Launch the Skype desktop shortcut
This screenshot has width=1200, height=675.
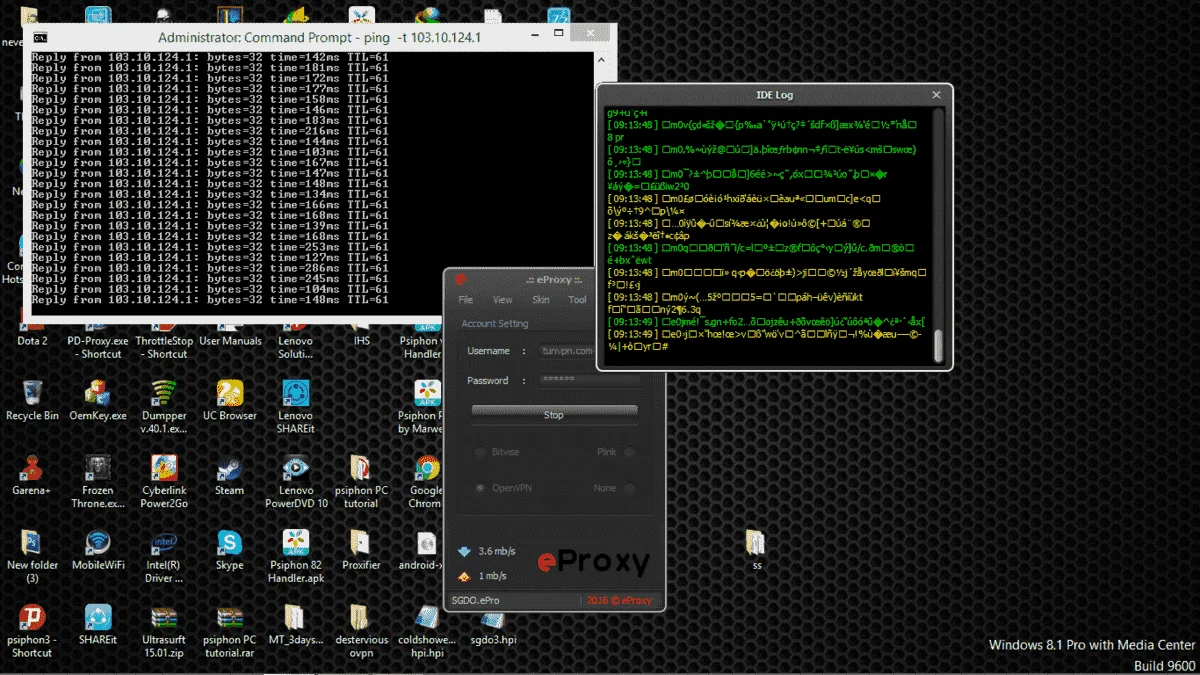point(230,549)
